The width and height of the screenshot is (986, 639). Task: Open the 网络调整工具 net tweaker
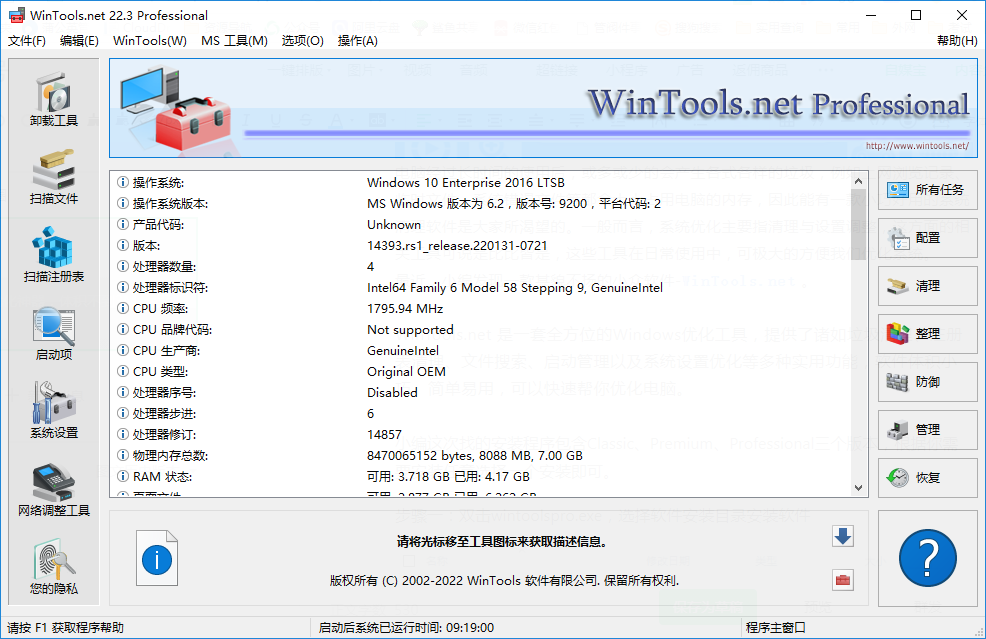coord(54,489)
